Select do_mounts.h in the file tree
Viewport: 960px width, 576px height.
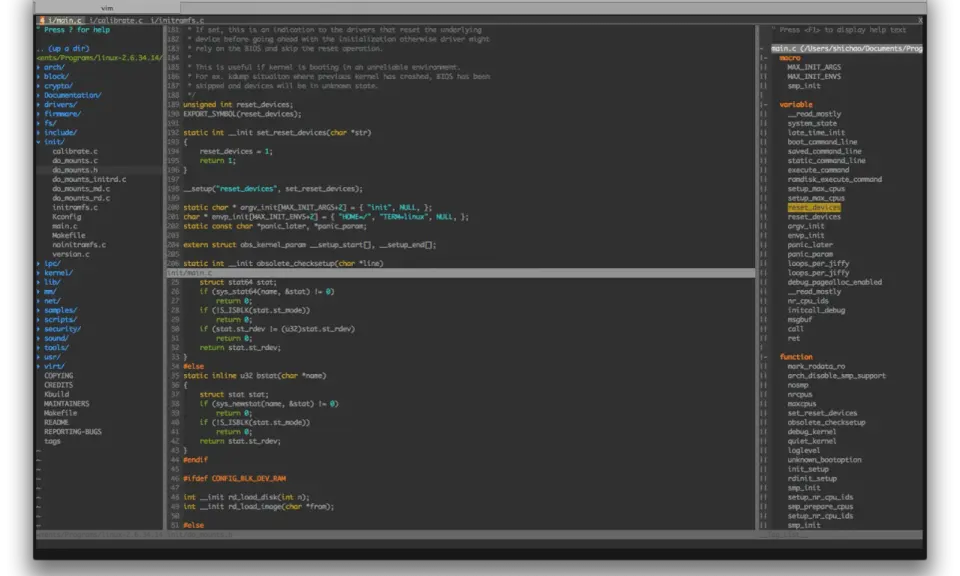75,170
